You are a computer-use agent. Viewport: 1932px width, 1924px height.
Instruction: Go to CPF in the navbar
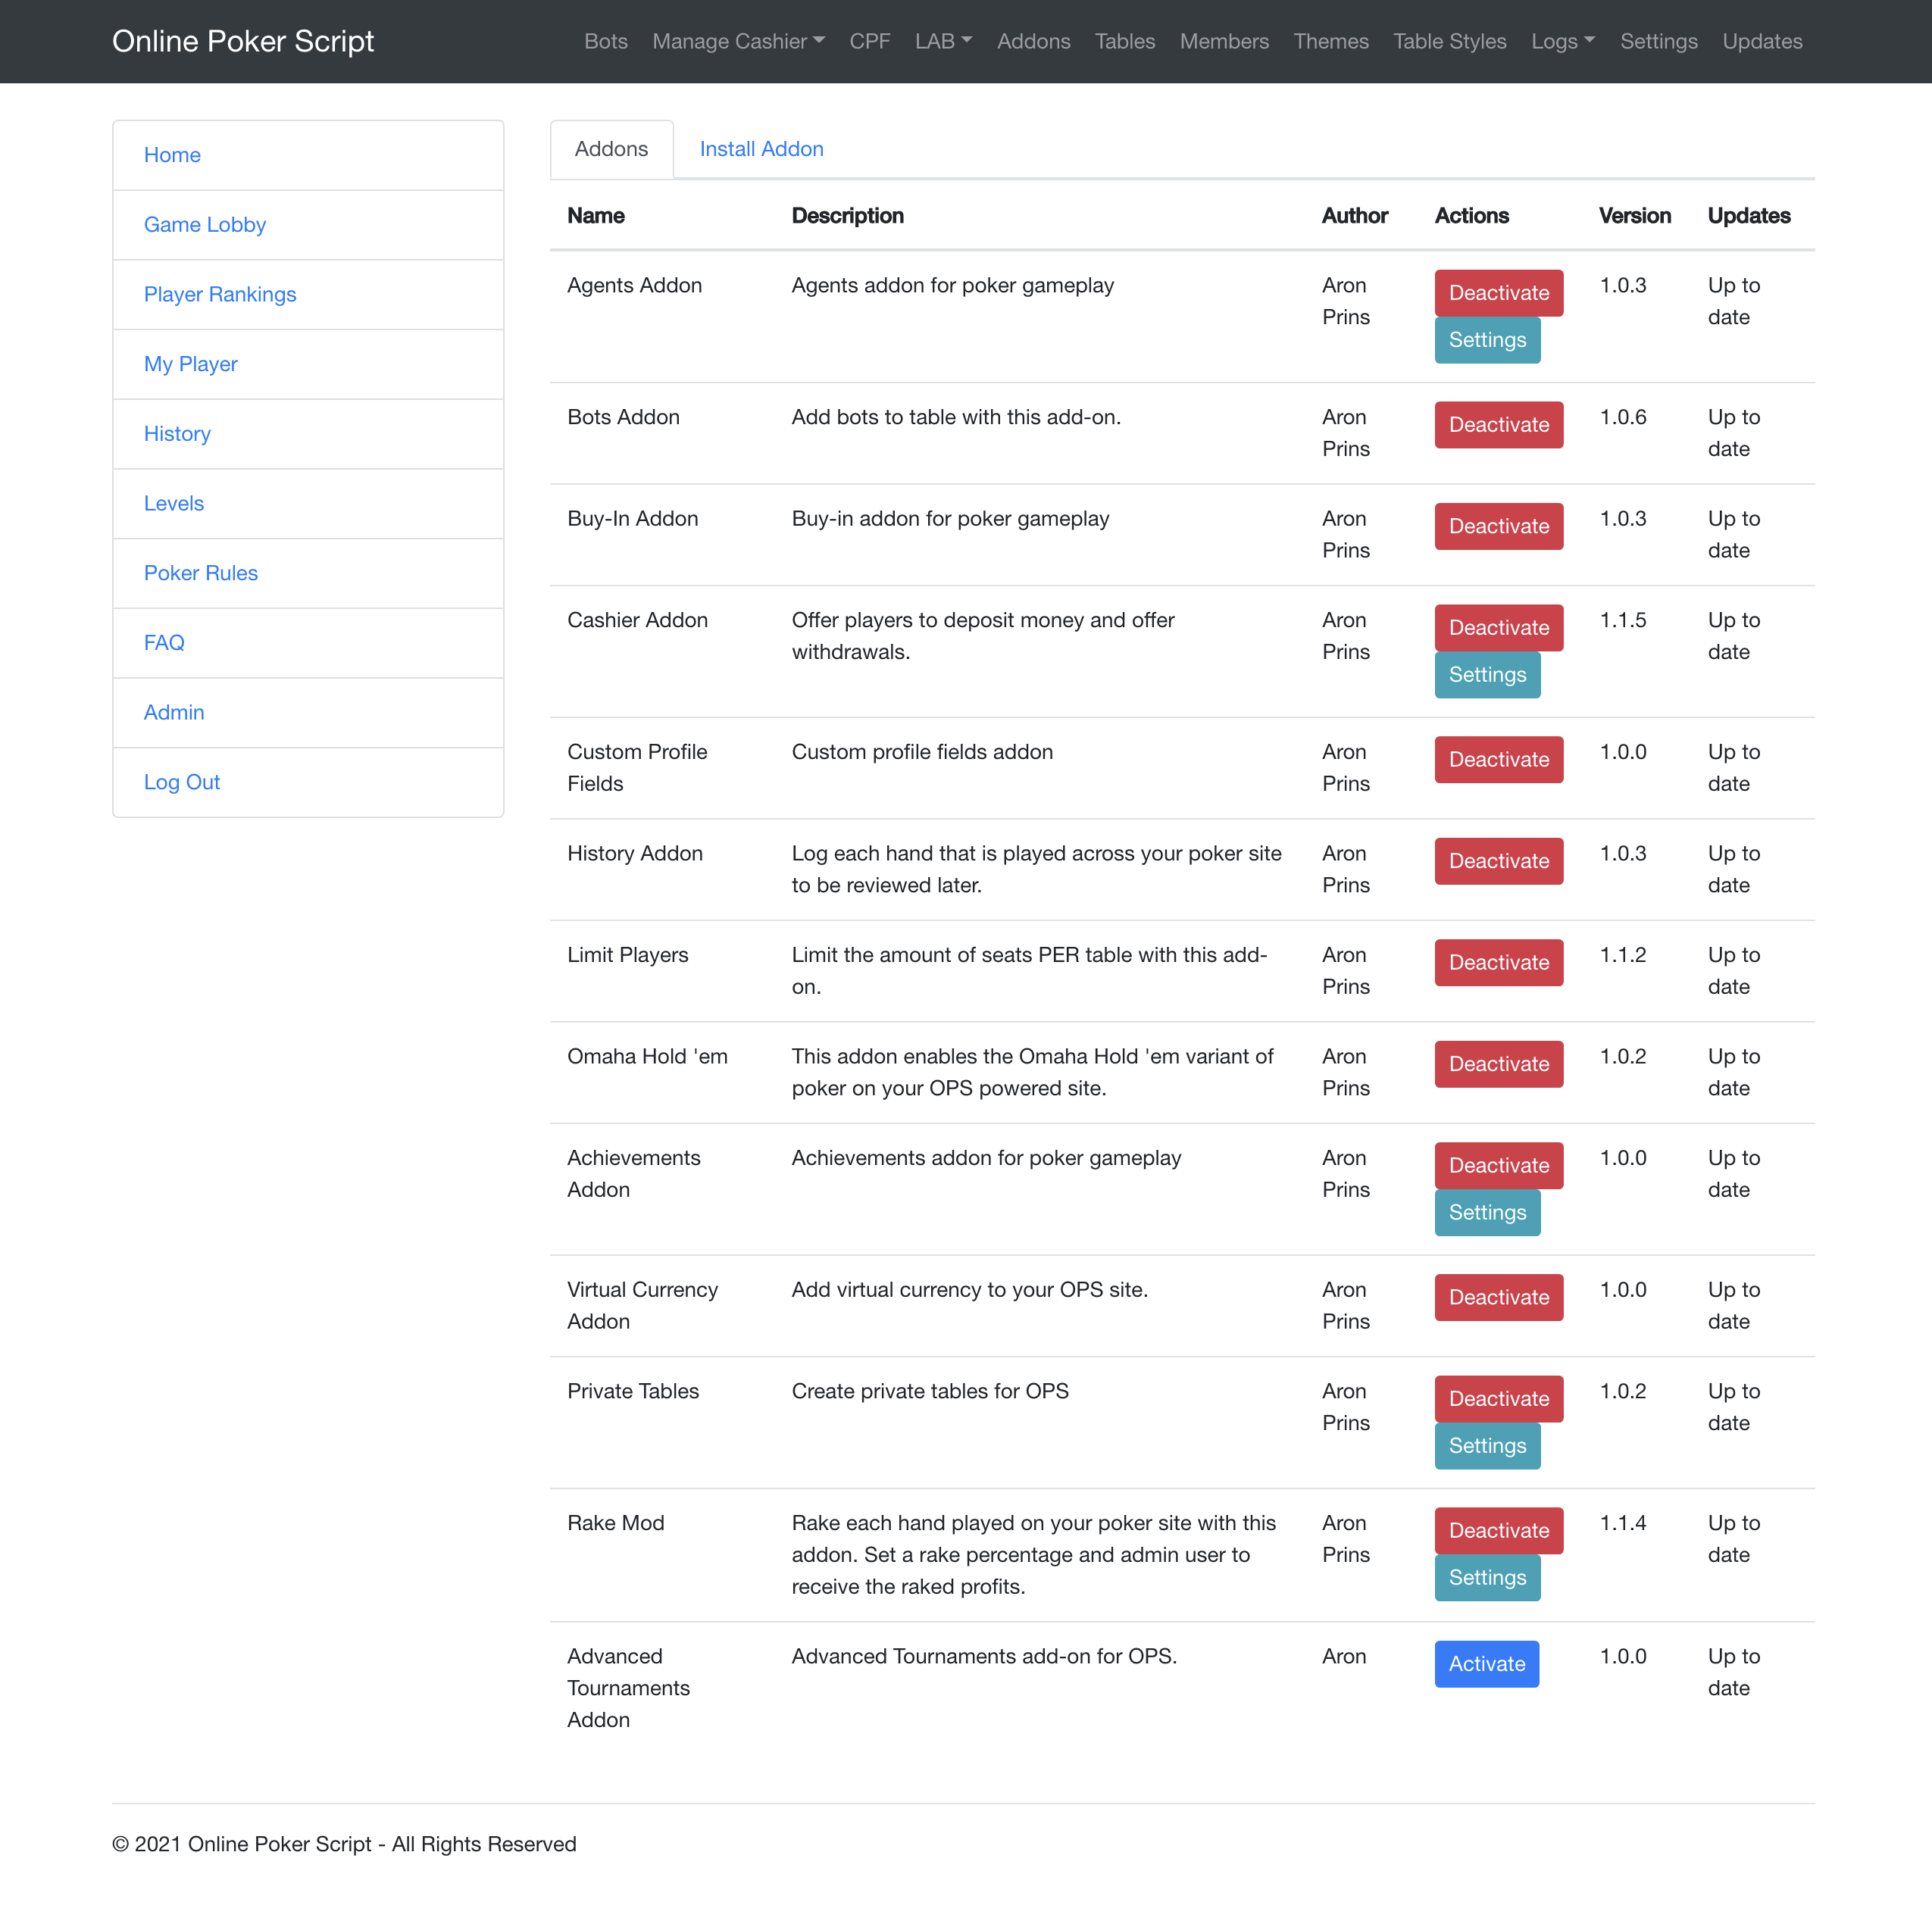[x=869, y=41]
